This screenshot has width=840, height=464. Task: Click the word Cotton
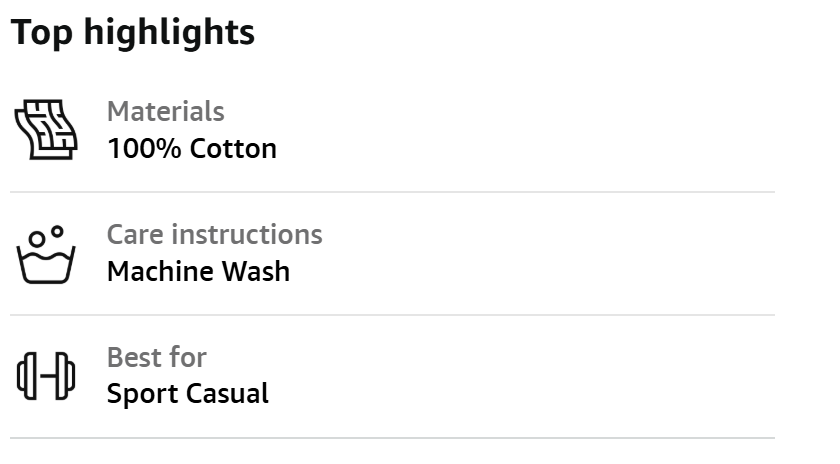[x=233, y=149]
